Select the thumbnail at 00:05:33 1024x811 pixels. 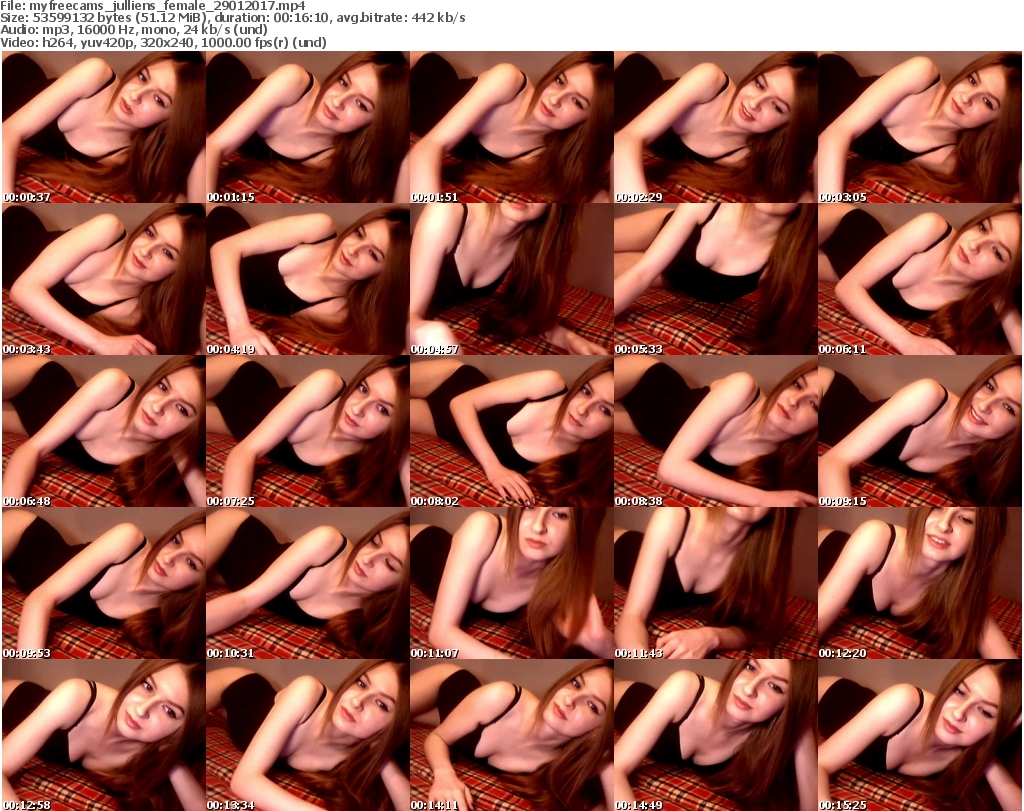[x=715, y=279]
